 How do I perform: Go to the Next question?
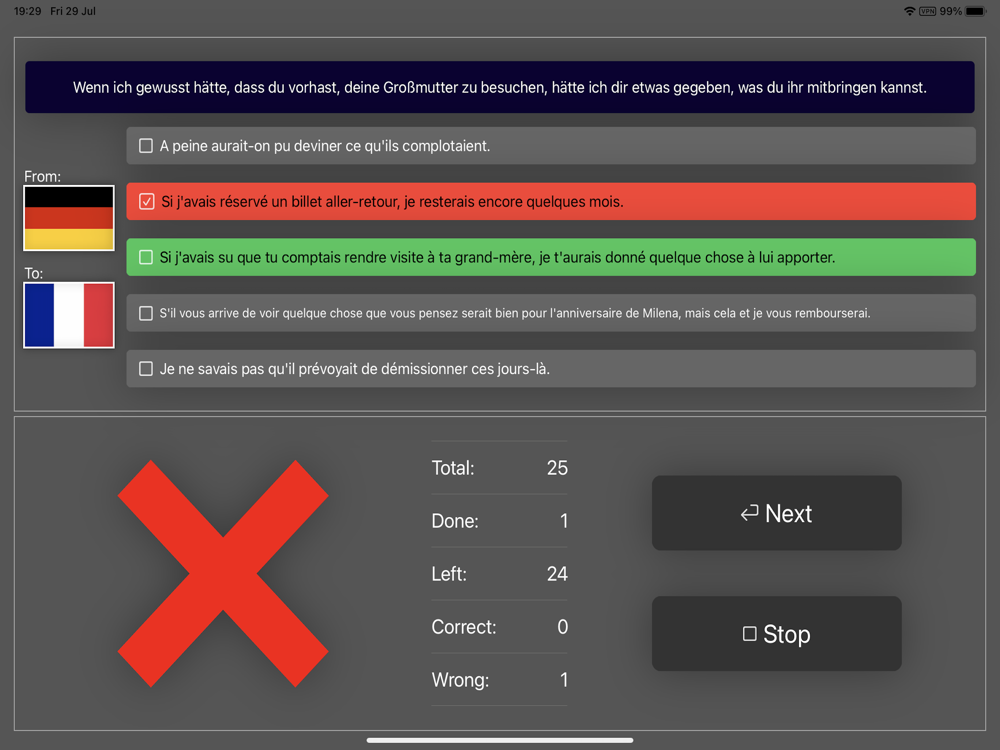click(x=777, y=513)
